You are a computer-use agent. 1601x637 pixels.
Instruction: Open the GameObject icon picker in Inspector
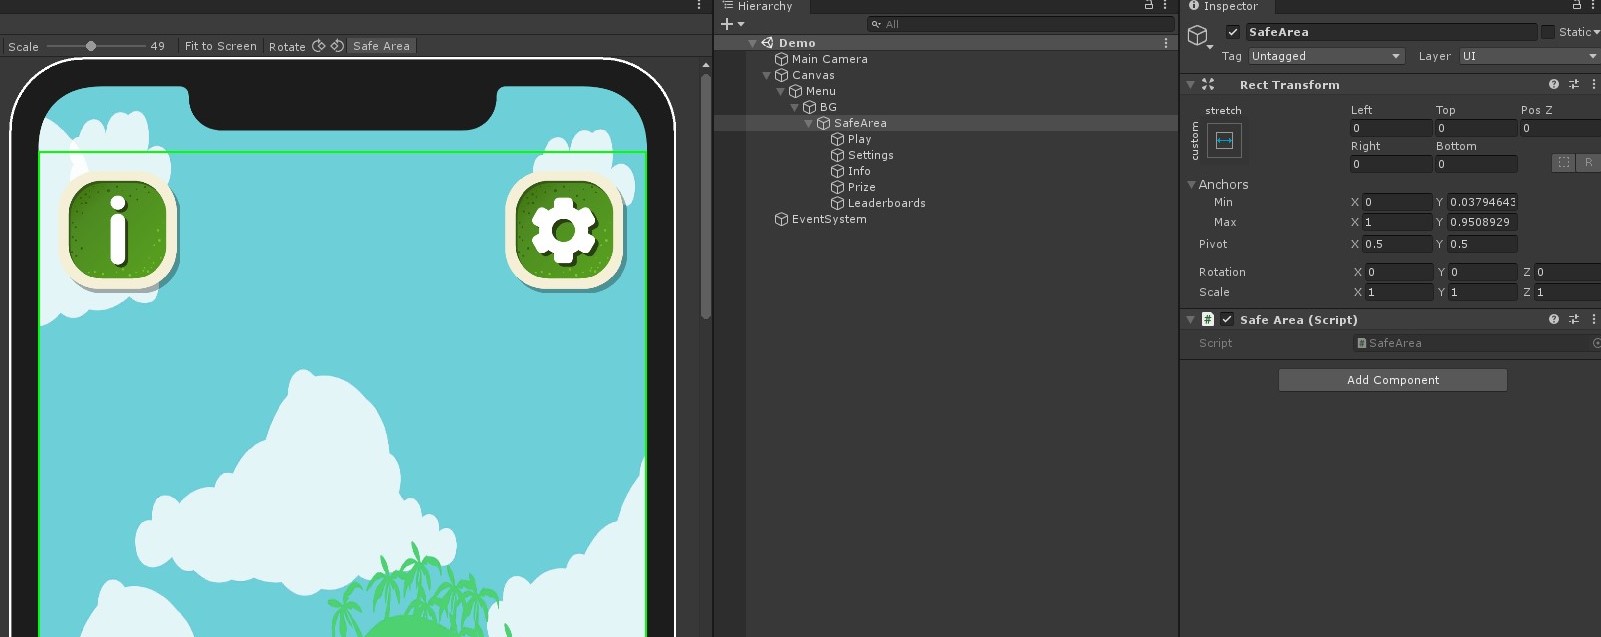[x=1199, y=37]
